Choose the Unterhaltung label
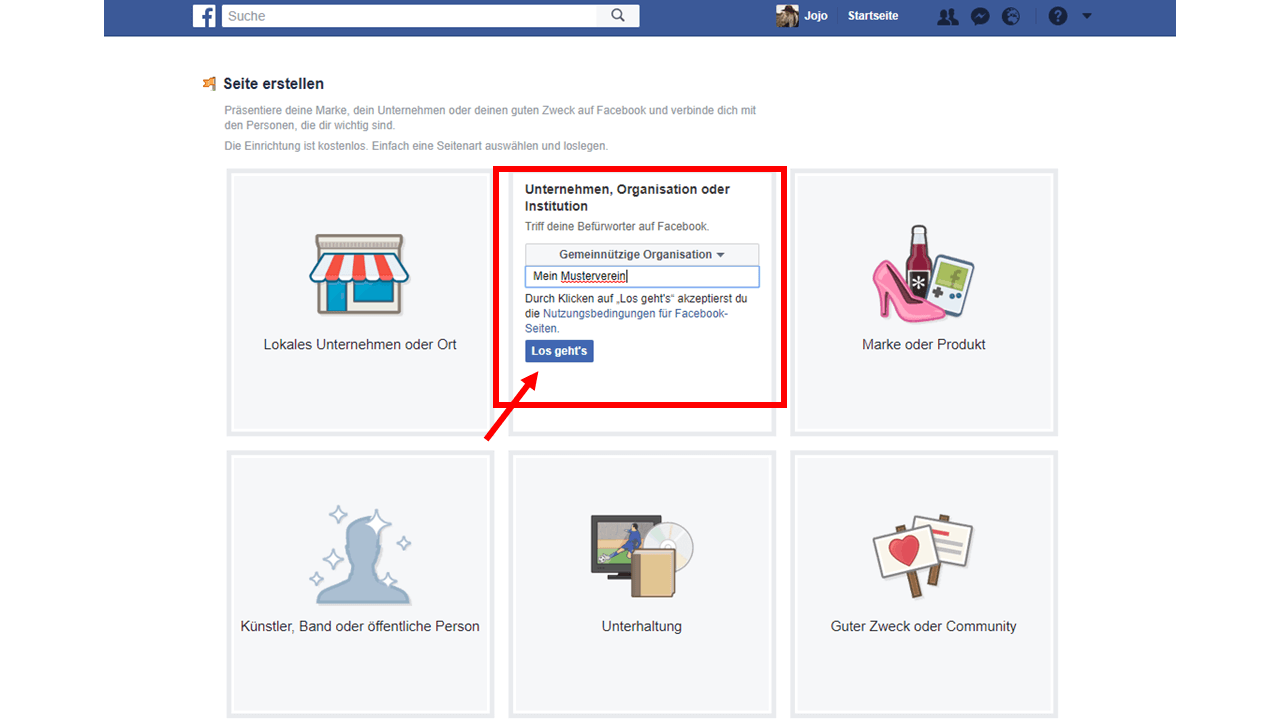This screenshot has width=1280, height=720. (x=642, y=626)
